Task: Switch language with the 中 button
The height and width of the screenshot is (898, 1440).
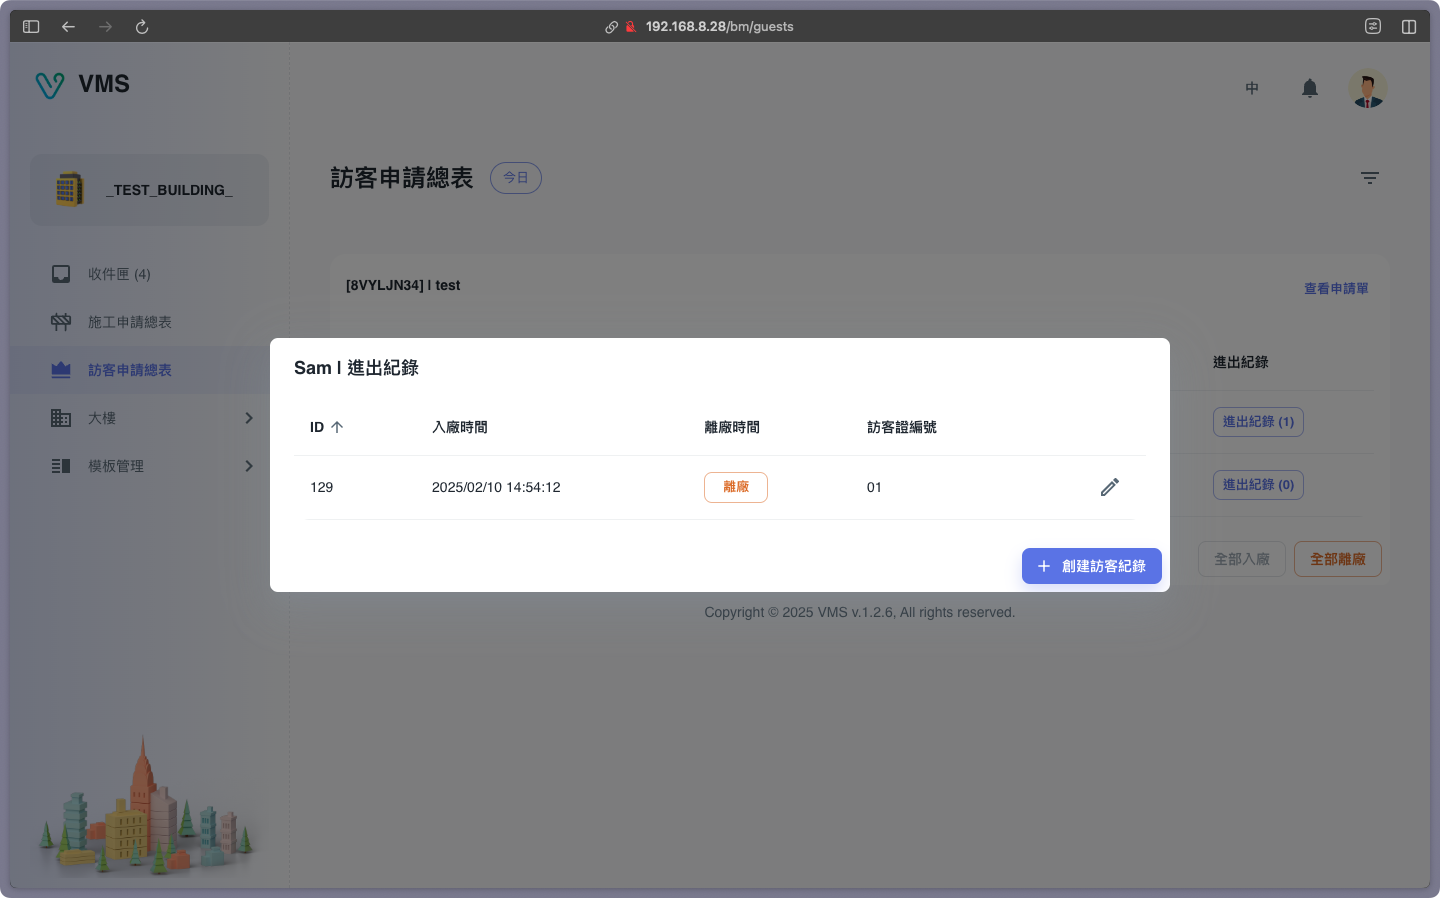Action: [x=1252, y=88]
